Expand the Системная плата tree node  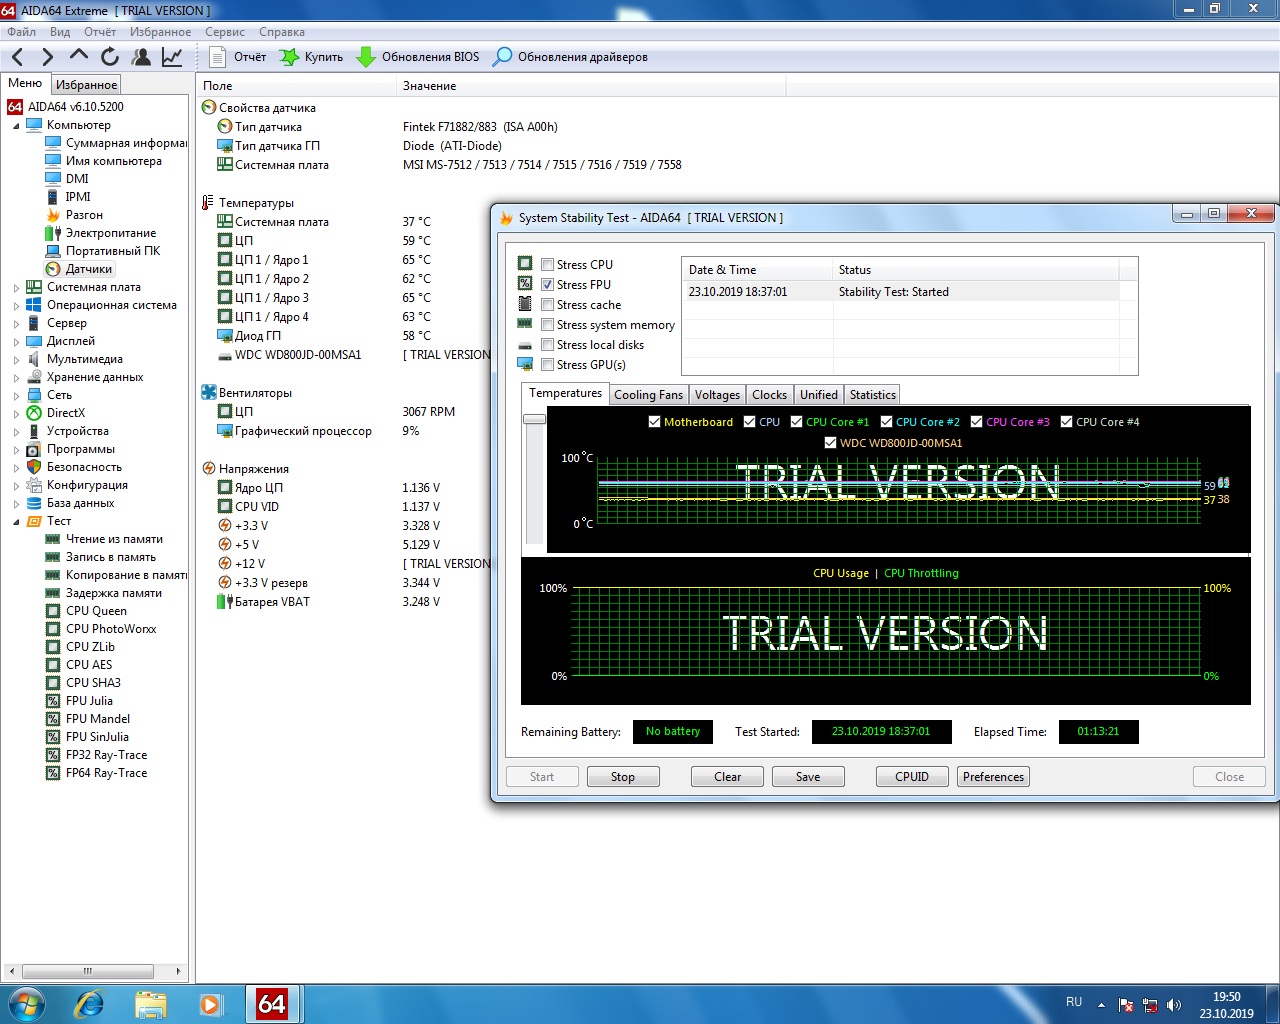coord(16,288)
